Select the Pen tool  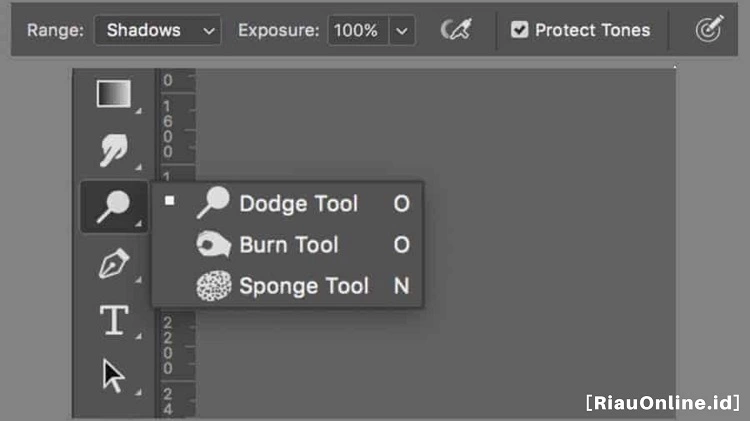click(x=114, y=263)
